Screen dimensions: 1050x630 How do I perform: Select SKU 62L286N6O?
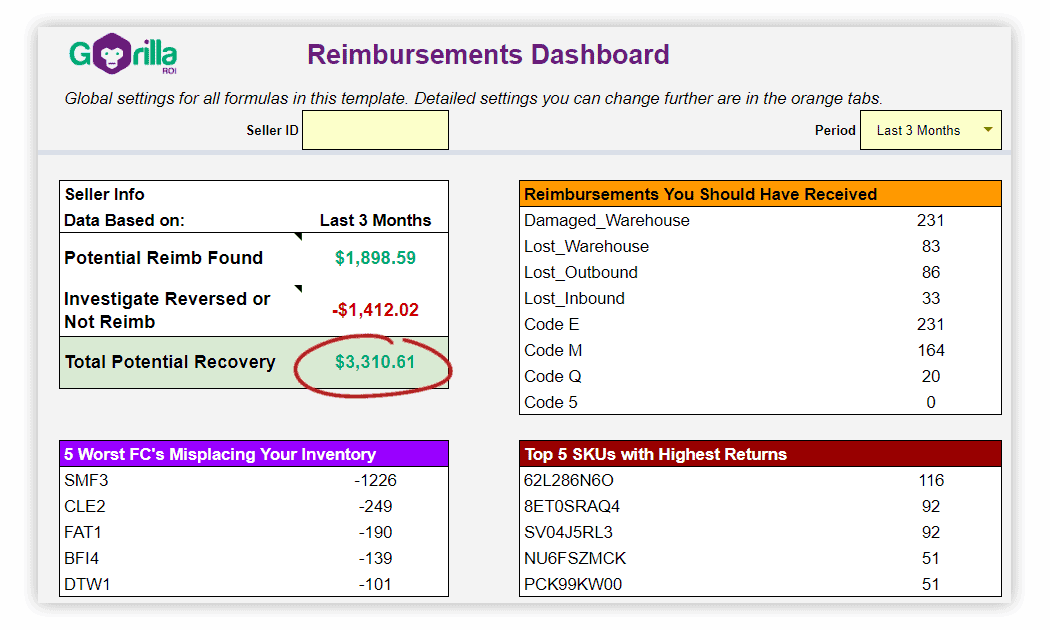click(x=570, y=480)
